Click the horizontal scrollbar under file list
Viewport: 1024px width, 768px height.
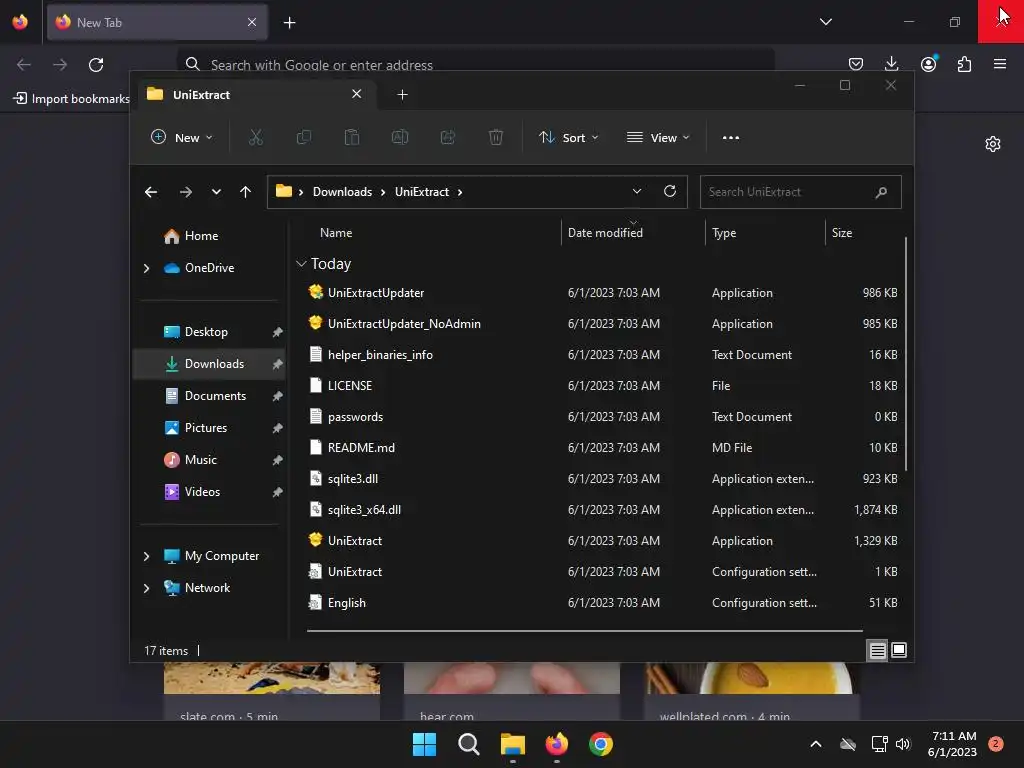pyautogui.click(x=584, y=631)
